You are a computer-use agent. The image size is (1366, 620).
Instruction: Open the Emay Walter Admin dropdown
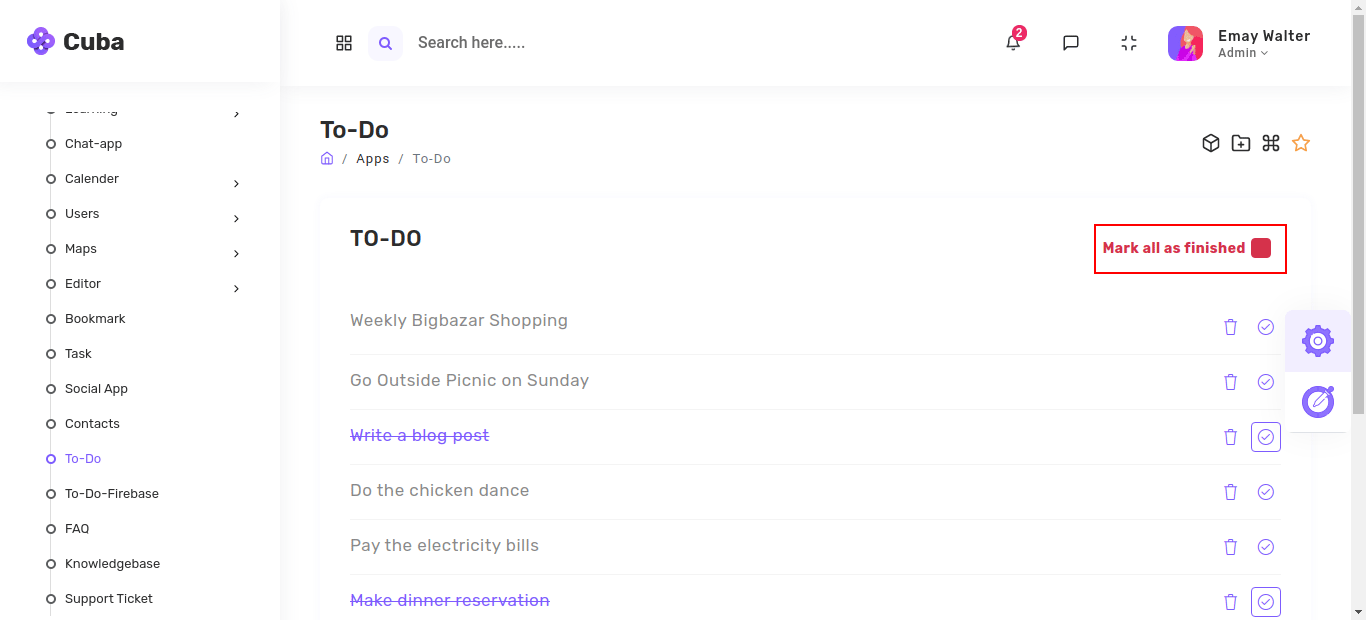click(x=1263, y=43)
